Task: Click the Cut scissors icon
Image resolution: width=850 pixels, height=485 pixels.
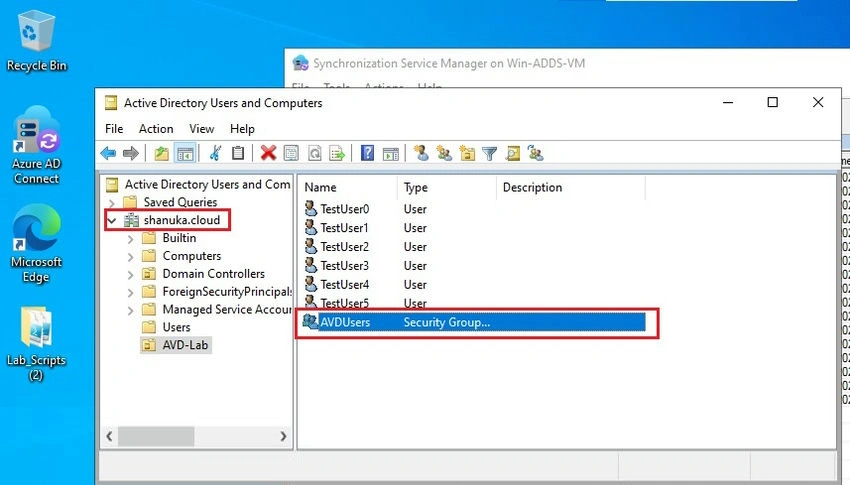Action: [x=215, y=153]
